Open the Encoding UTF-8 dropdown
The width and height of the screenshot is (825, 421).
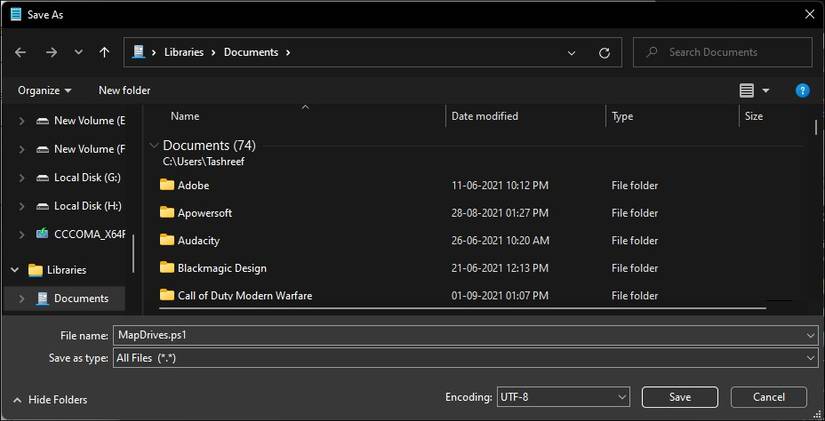[563, 397]
